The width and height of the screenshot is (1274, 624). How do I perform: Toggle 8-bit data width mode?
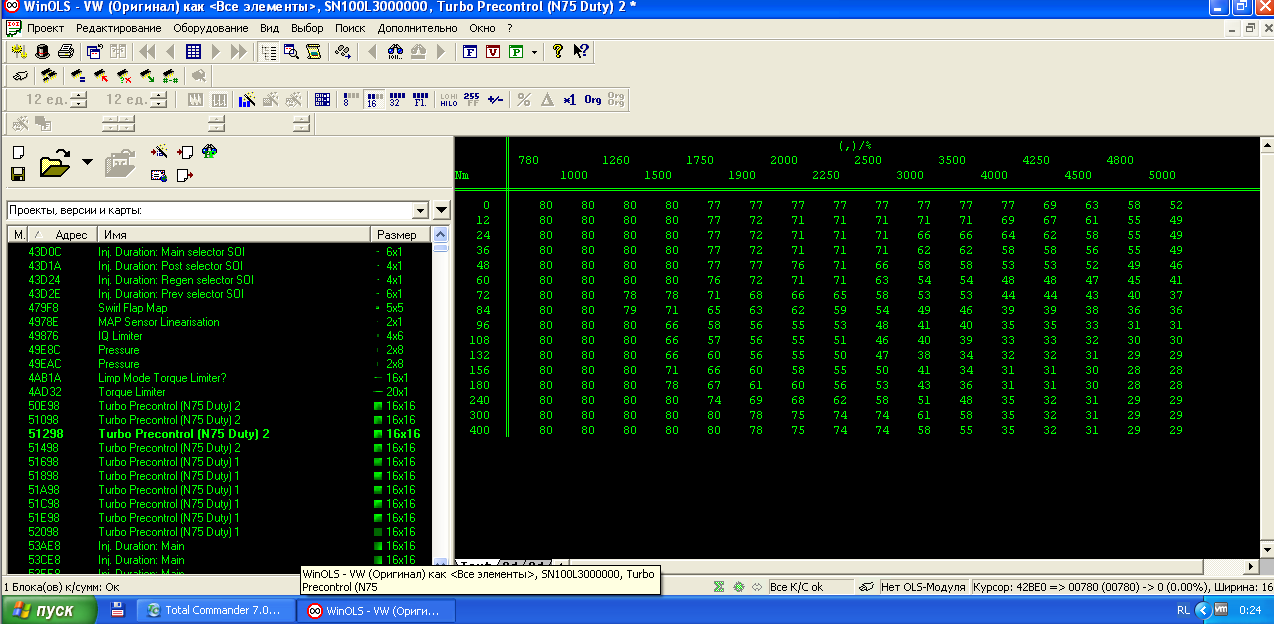point(349,100)
